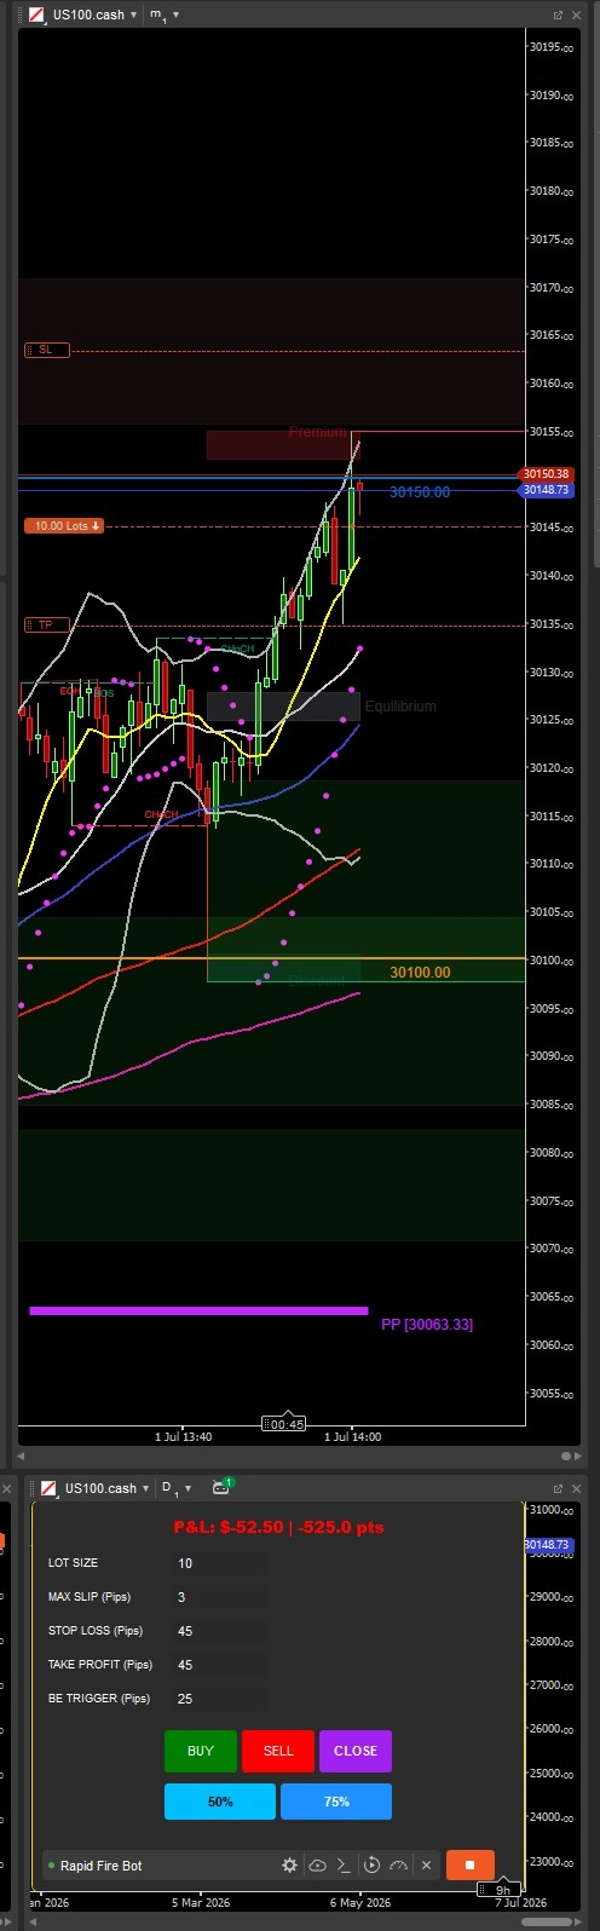Click the 6 May 2026 date label

(360, 1903)
